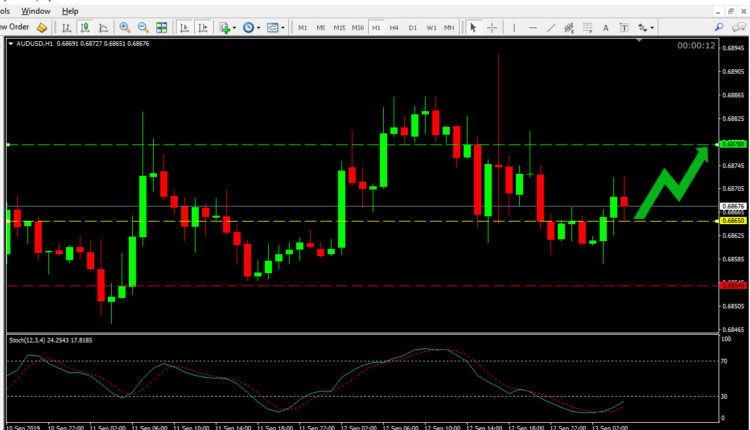
Task: Select the M30 timeframe
Action: point(358,28)
